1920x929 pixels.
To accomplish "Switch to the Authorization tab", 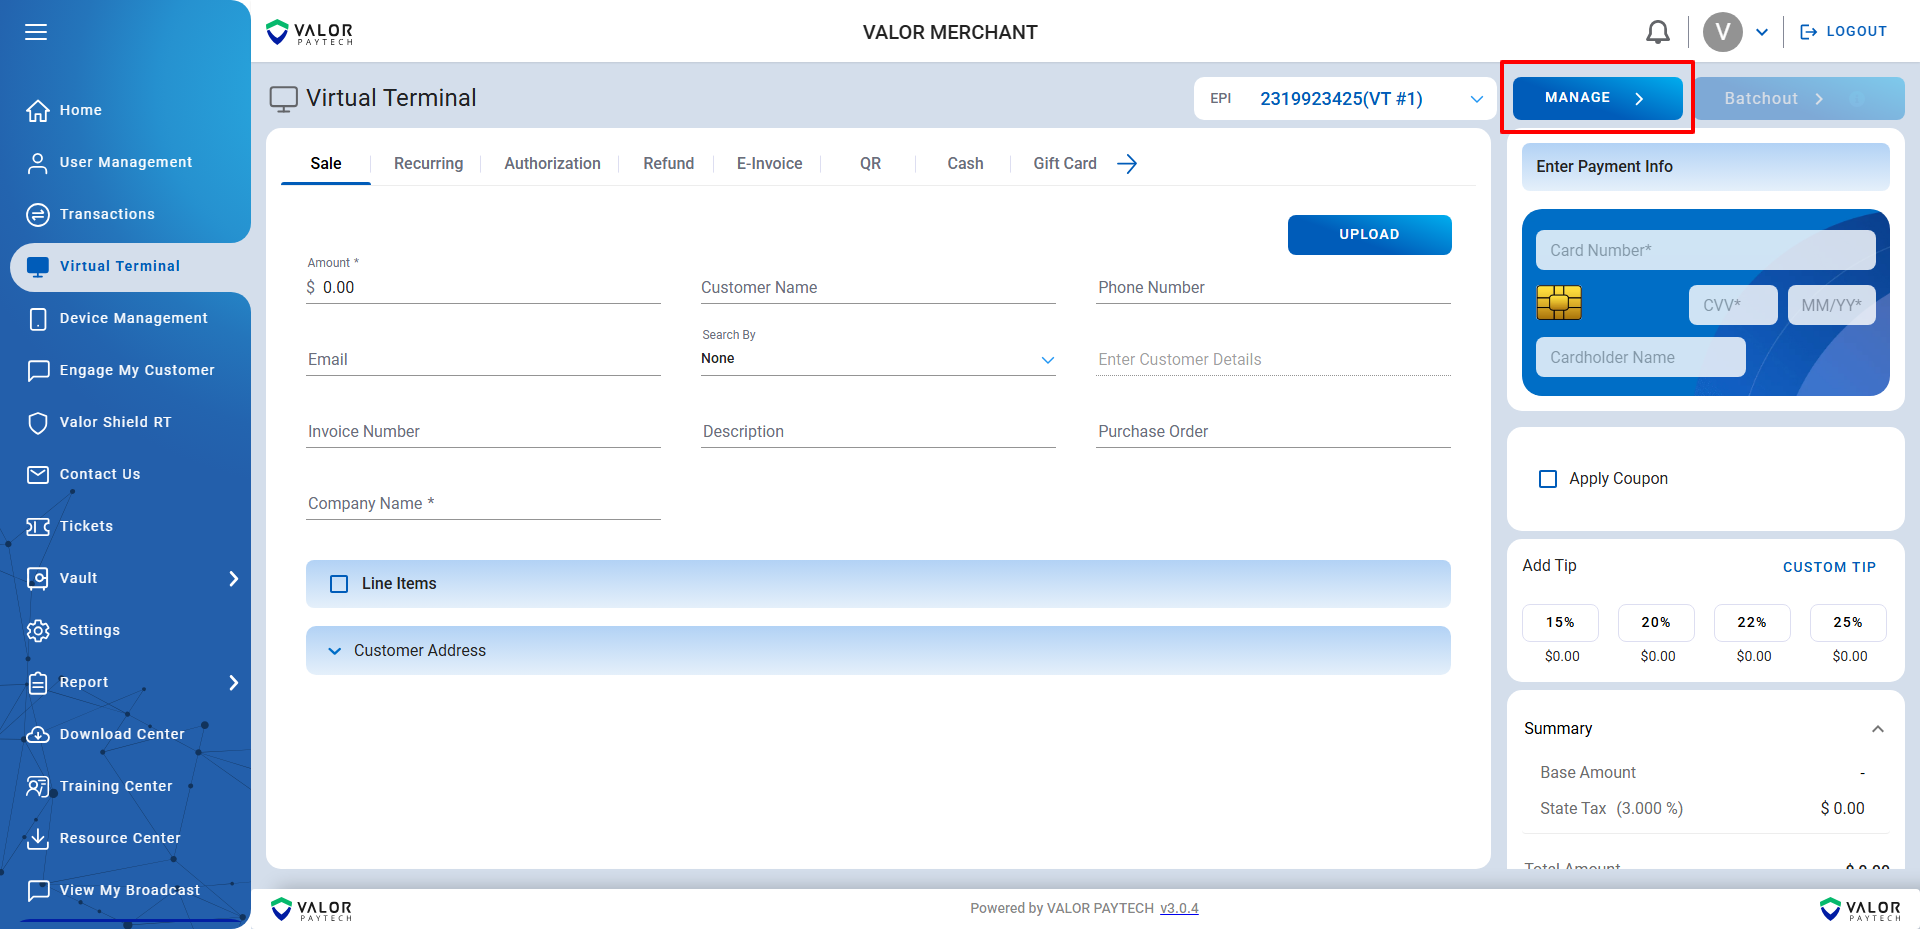I will (x=552, y=164).
